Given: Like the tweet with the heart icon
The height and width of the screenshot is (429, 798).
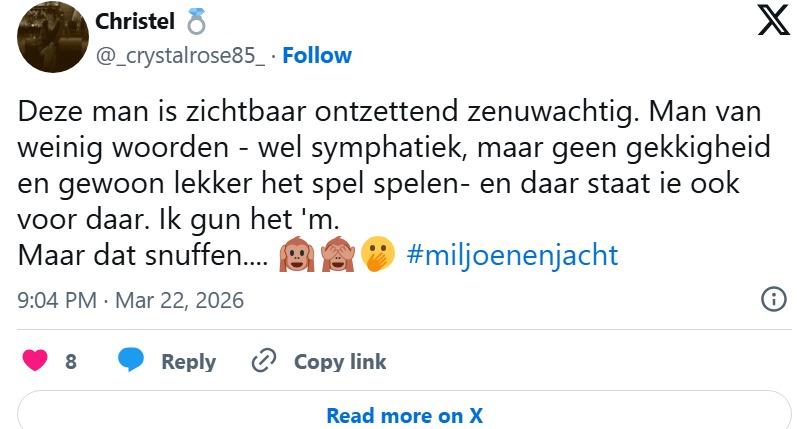Looking at the screenshot, I should click(x=35, y=361).
